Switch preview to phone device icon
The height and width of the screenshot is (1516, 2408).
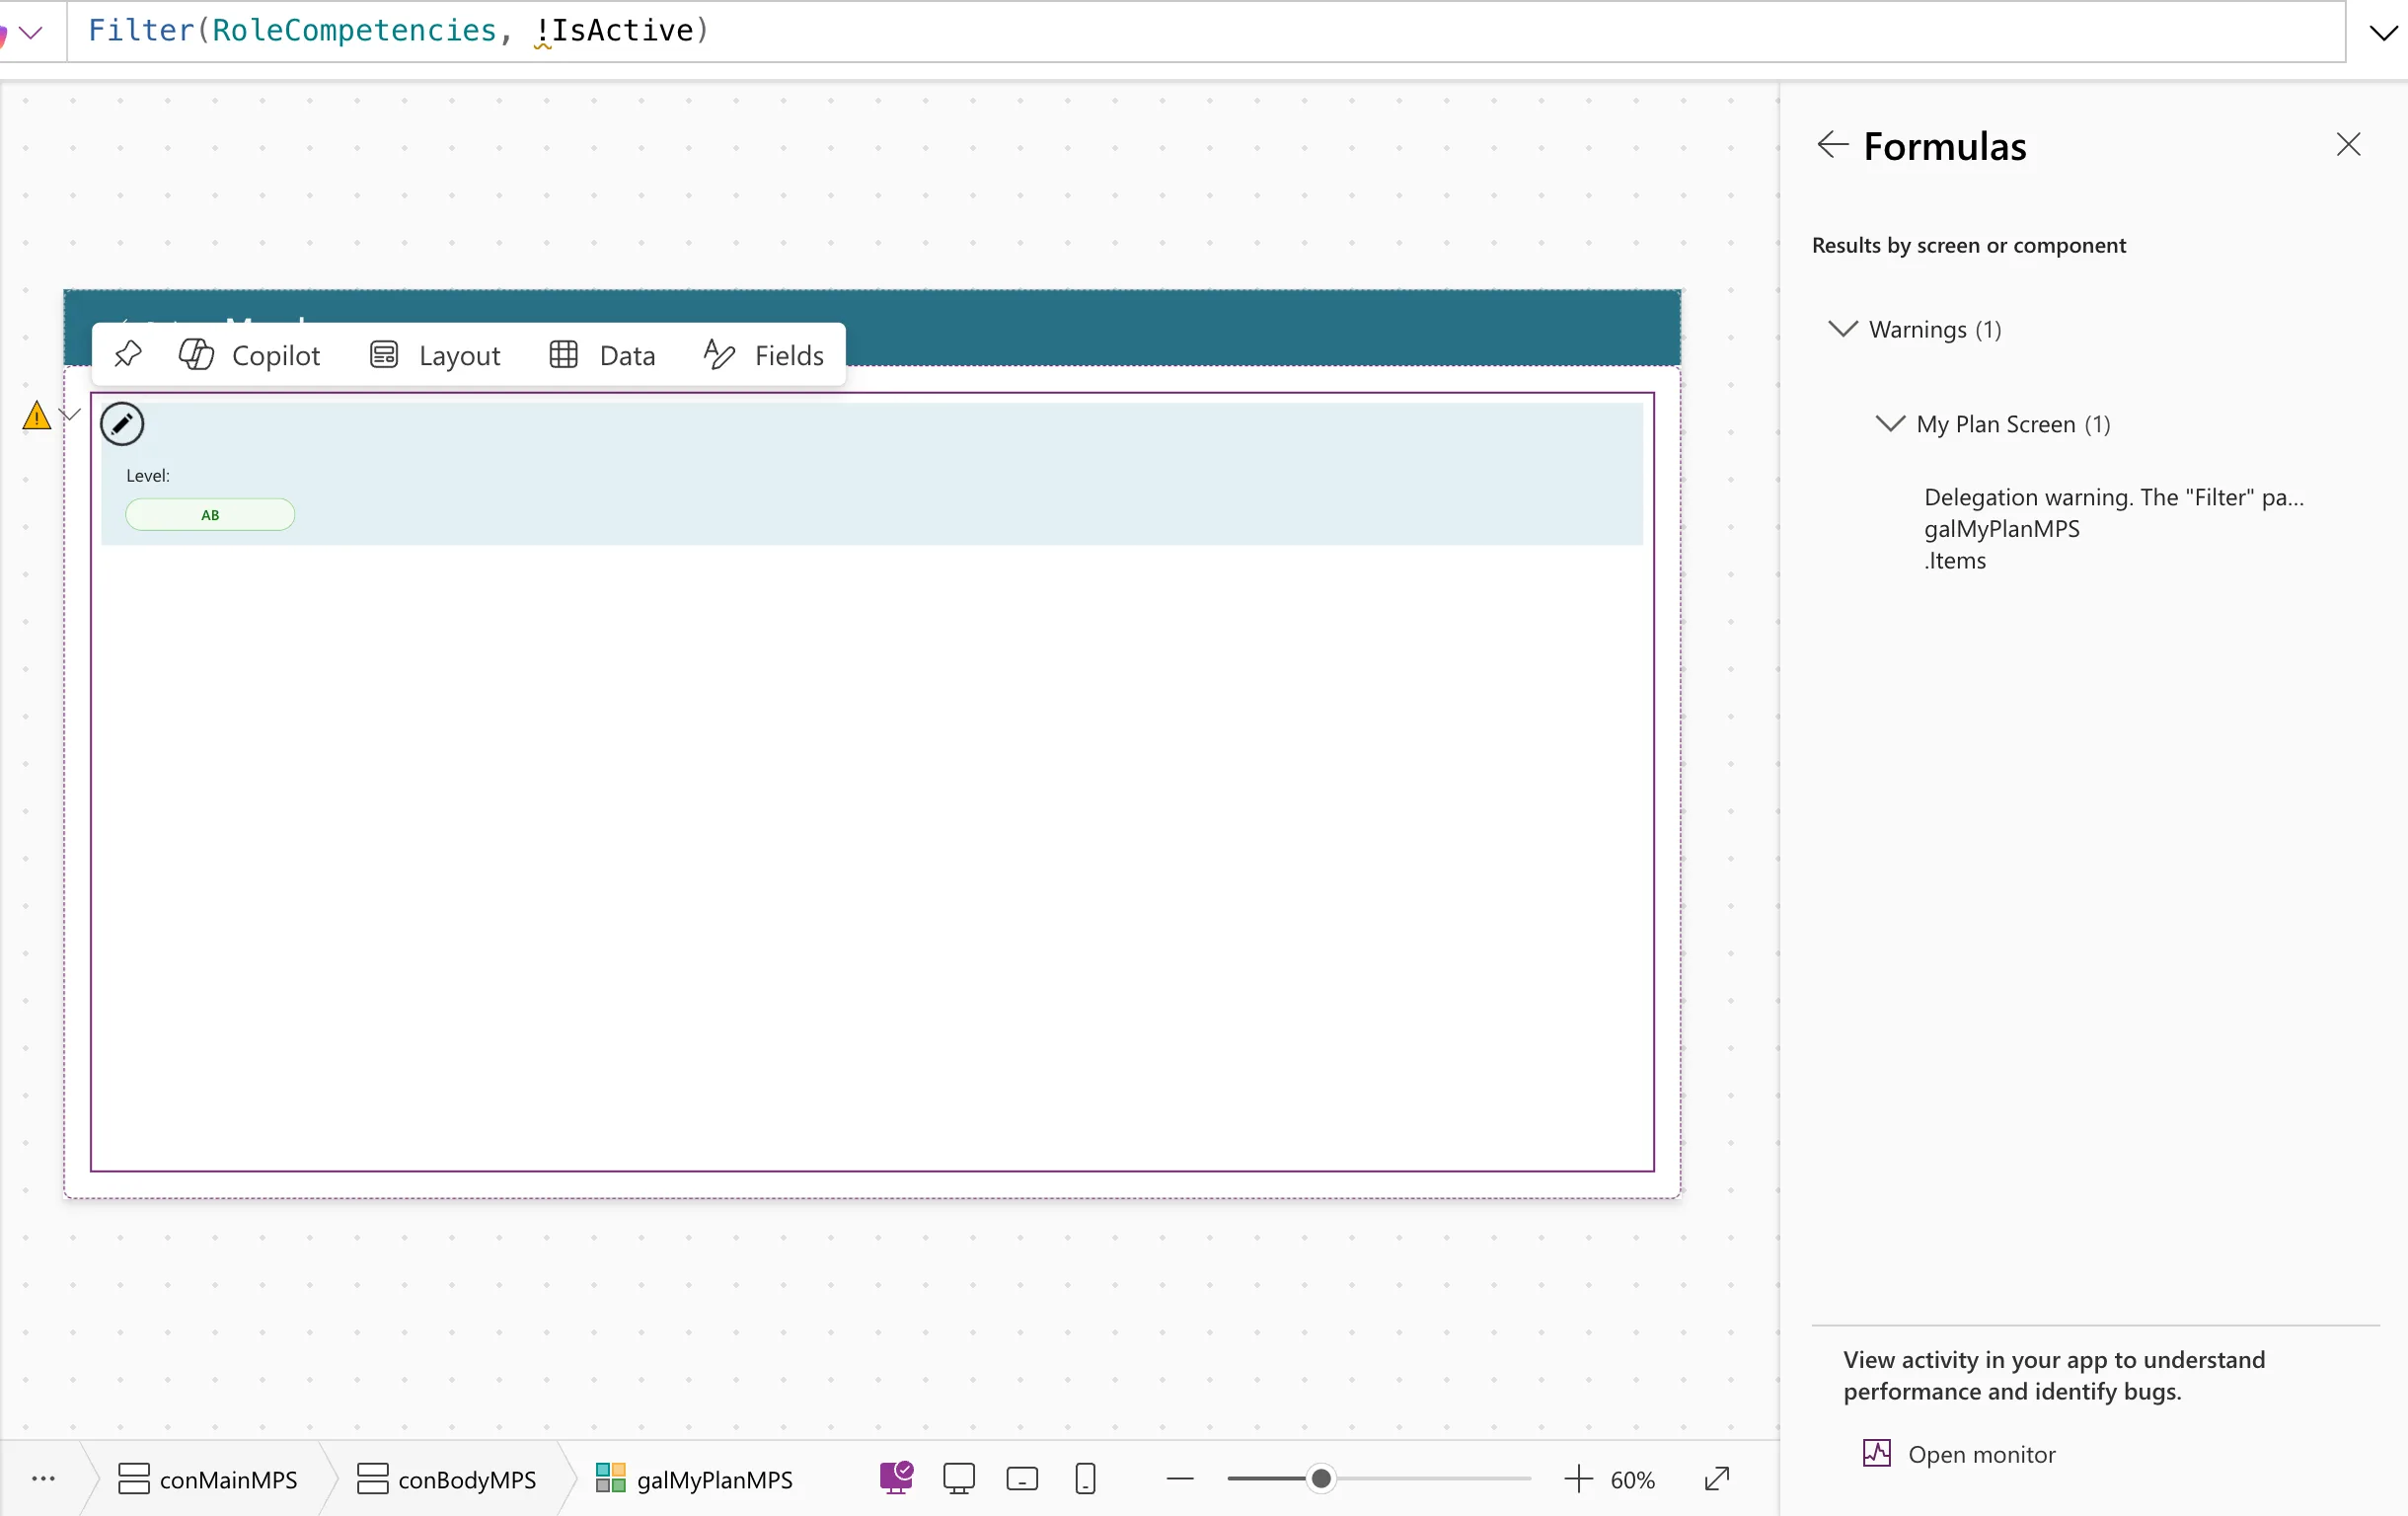coord(1085,1478)
